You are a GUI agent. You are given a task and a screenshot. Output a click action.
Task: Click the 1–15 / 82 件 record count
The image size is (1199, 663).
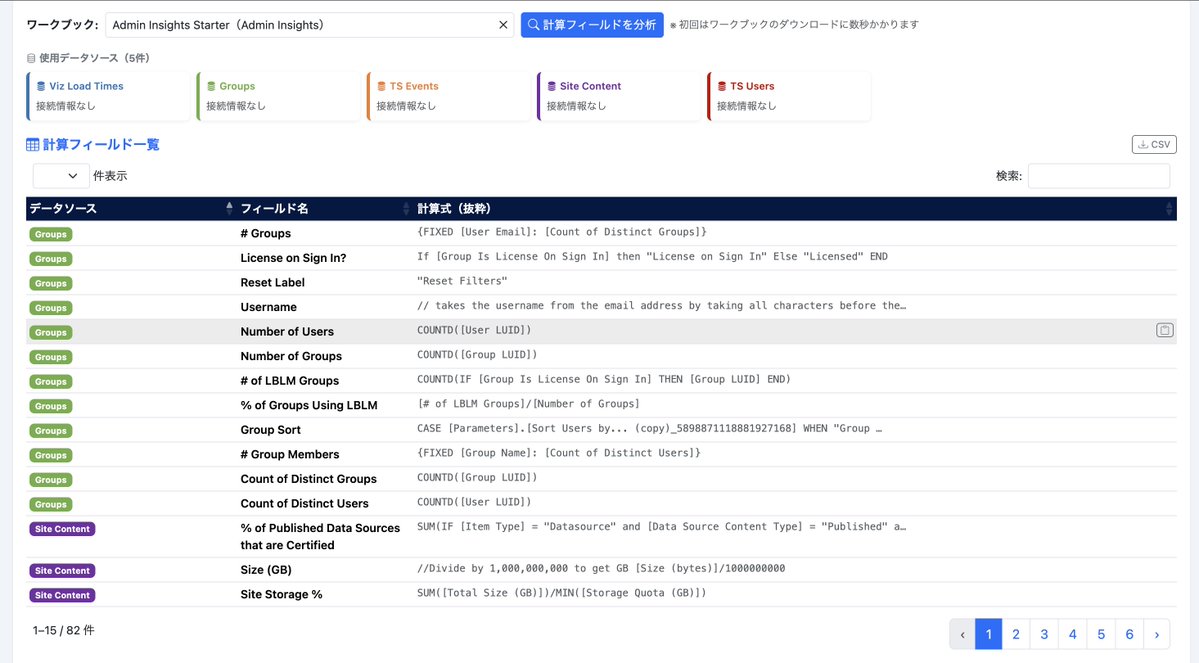pyautogui.click(x=63, y=630)
